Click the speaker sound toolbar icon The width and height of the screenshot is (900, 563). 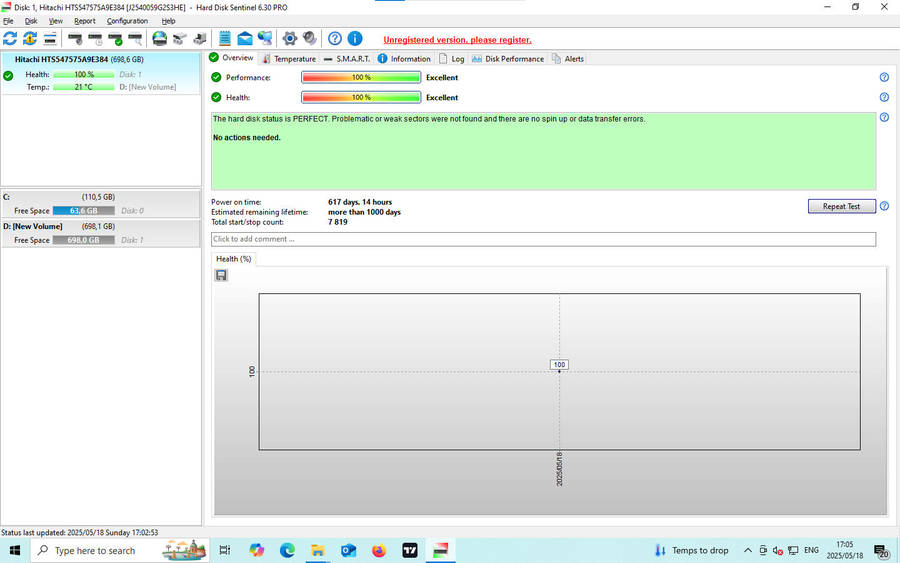[309, 39]
